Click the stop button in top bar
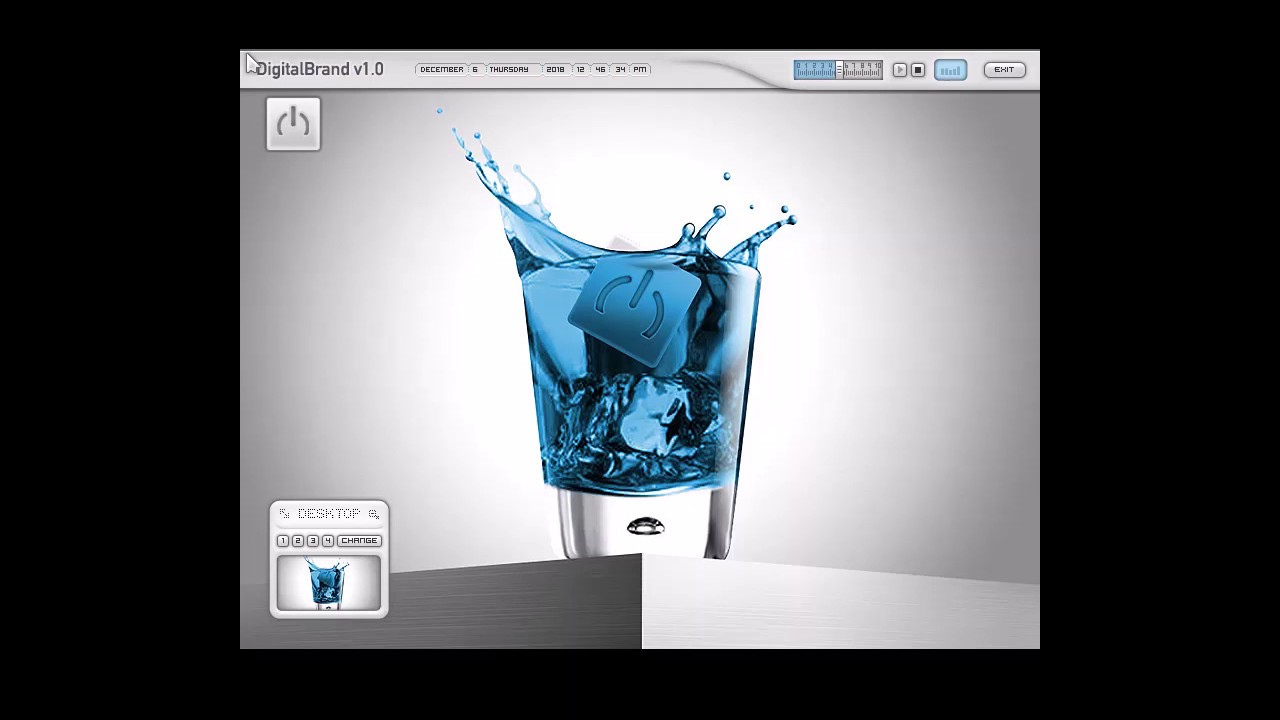The height and width of the screenshot is (720, 1280). tap(918, 70)
